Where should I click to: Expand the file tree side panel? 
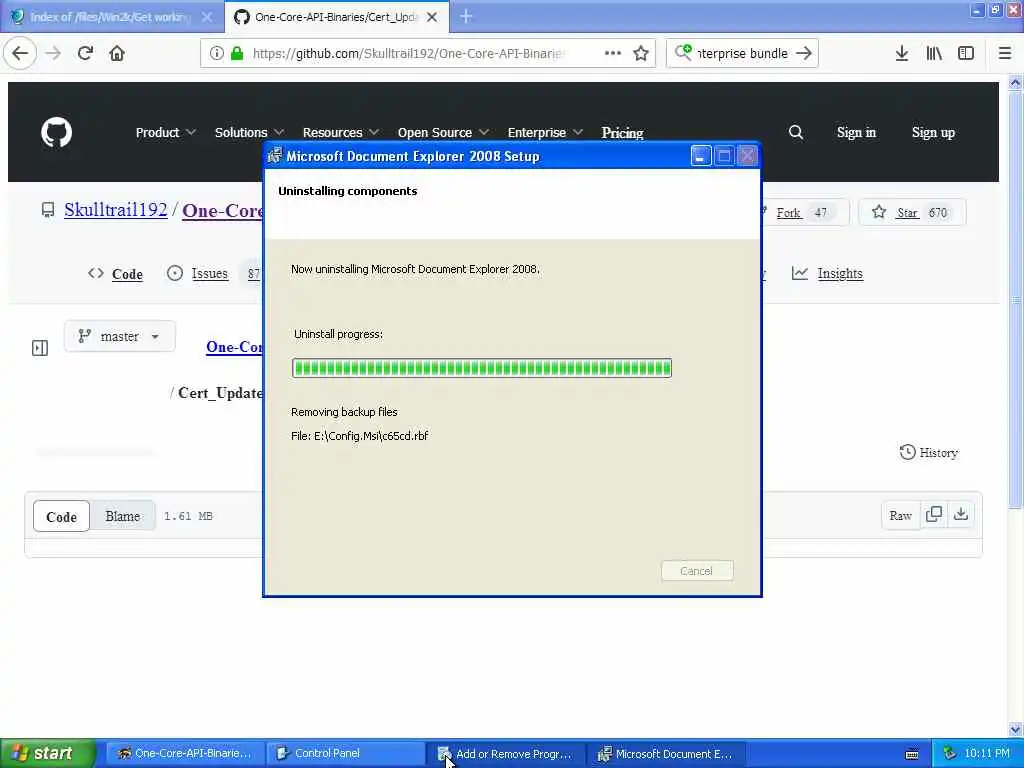40,347
